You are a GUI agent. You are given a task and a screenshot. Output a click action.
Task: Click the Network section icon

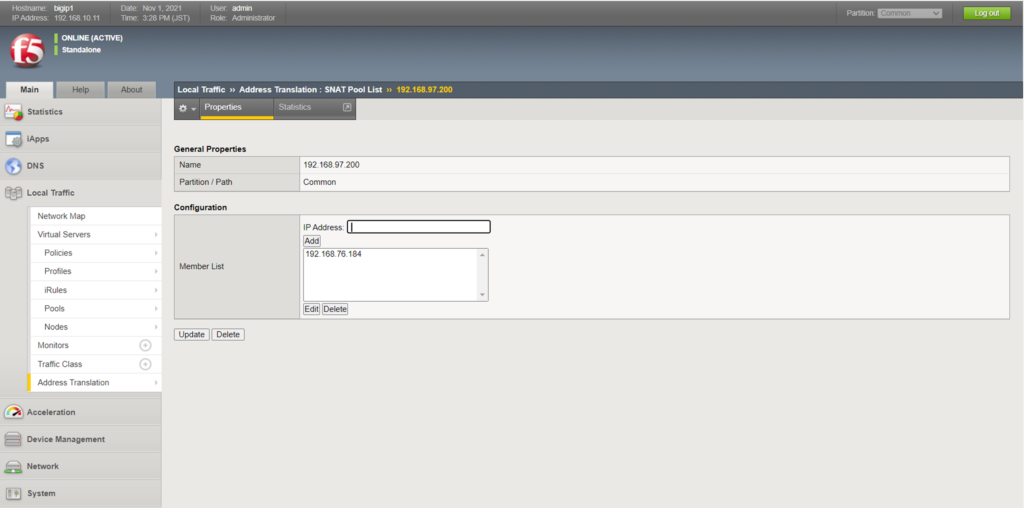(13, 466)
